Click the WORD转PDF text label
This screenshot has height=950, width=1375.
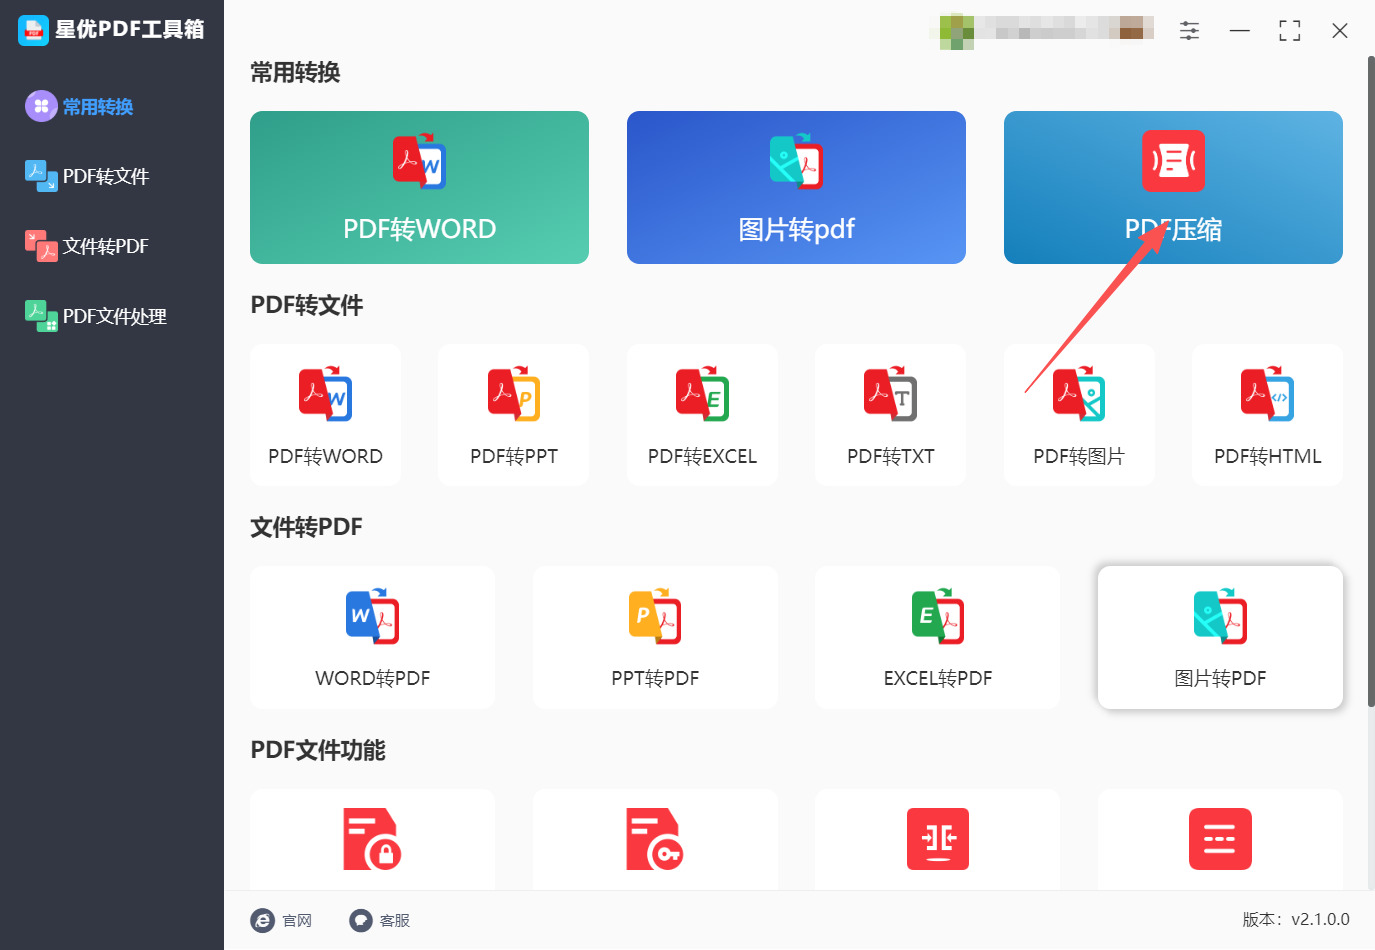[x=372, y=679]
